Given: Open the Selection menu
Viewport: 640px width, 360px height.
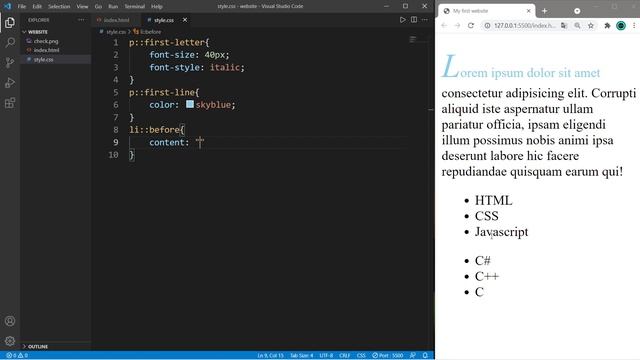Looking at the screenshot, I should click(59, 6).
